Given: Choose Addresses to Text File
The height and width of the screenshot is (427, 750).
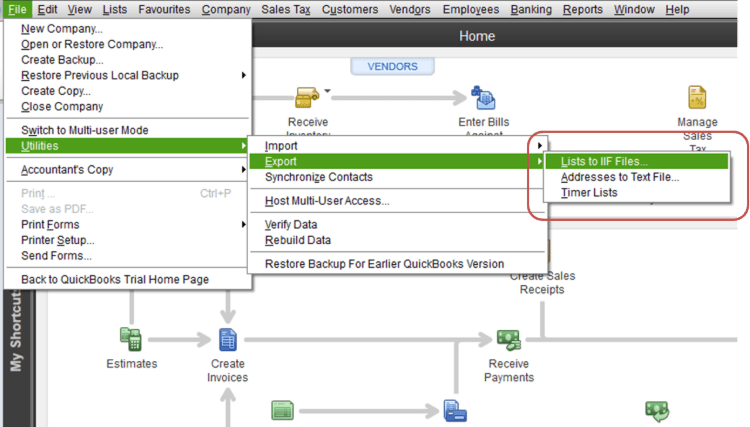Looking at the screenshot, I should click(620, 177).
